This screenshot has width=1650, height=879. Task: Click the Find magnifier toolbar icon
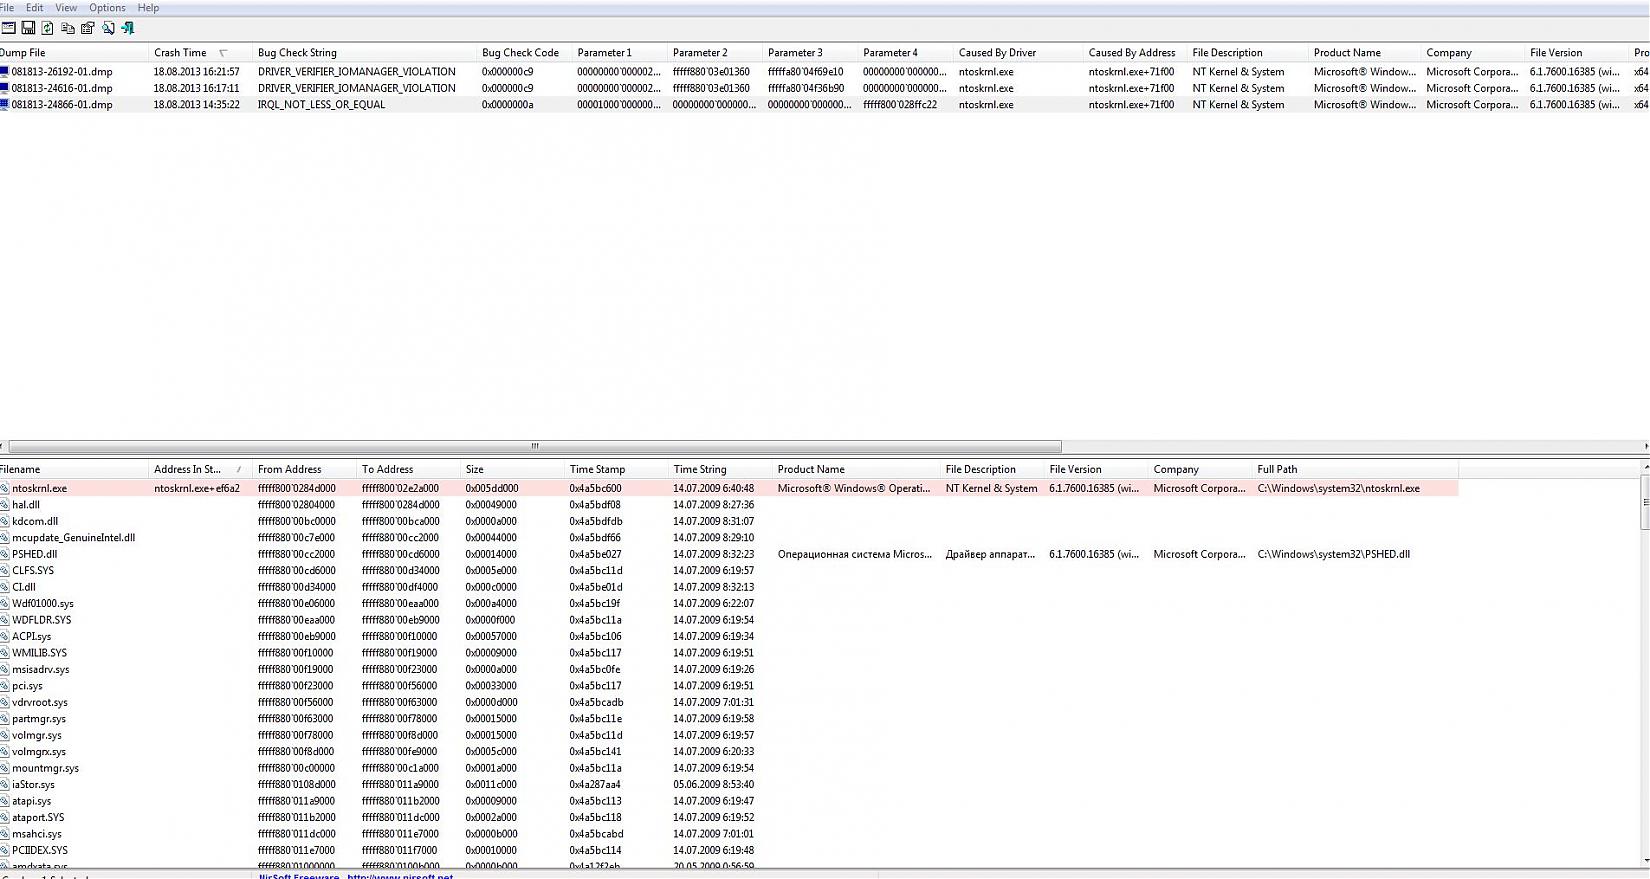(x=108, y=28)
